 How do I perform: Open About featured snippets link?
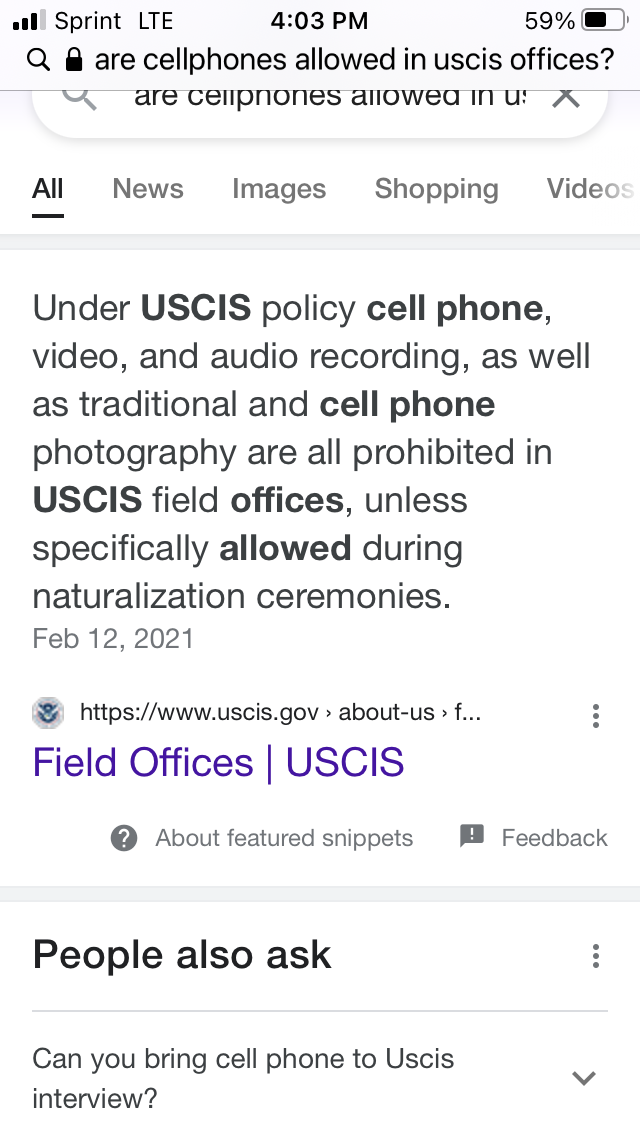(284, 838)
